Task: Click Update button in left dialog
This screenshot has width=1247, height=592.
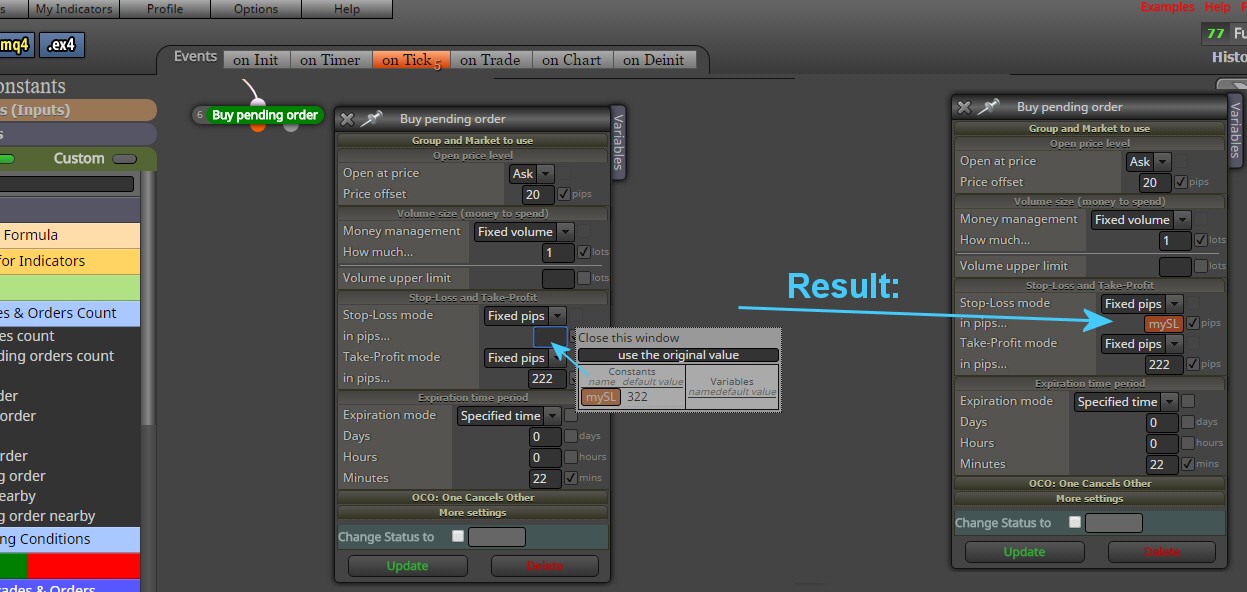Action: 407,566
